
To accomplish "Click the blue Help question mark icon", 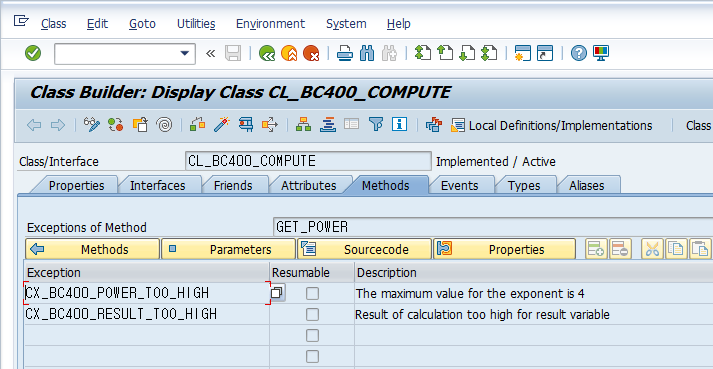I will point(578,53).
